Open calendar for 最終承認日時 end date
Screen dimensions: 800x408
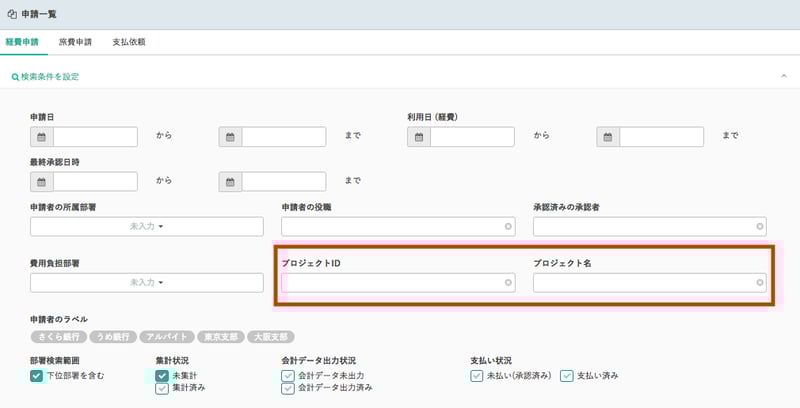pos(230,182)
